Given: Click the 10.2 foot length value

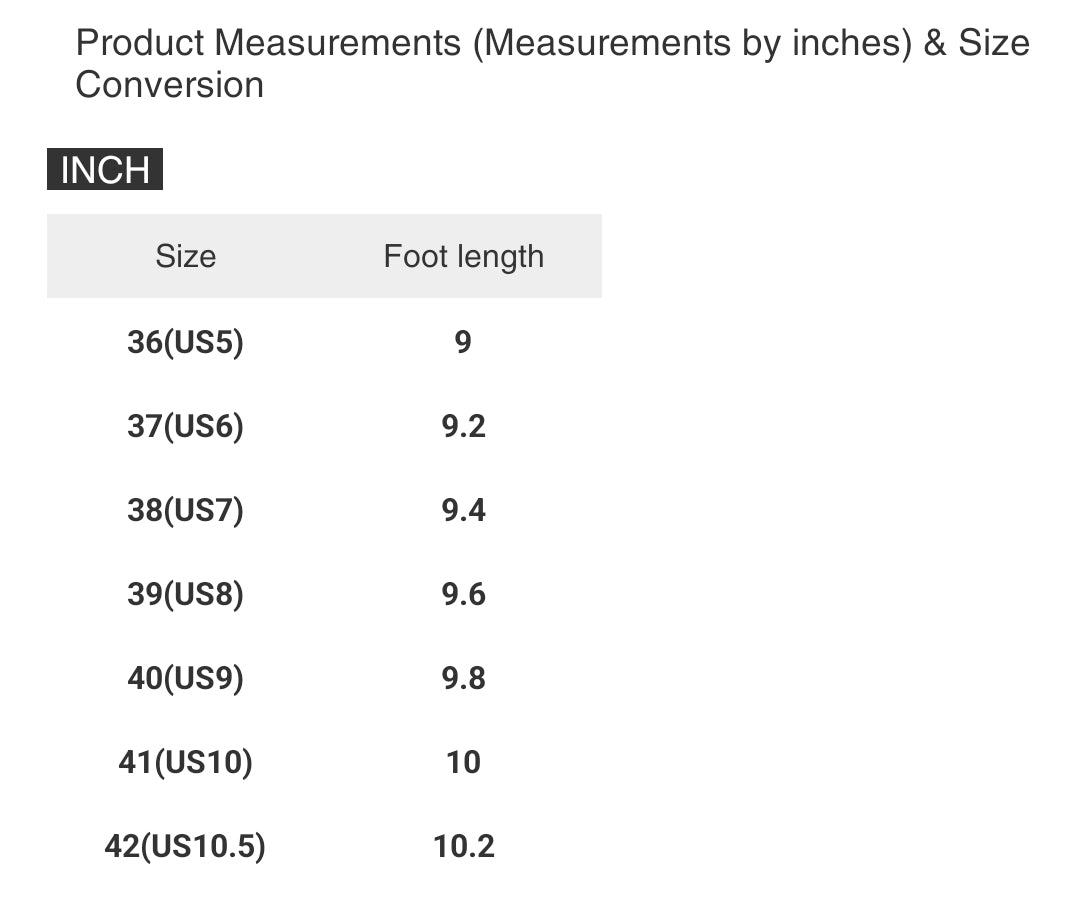Looking at the screenshot, I should (463, 847).
